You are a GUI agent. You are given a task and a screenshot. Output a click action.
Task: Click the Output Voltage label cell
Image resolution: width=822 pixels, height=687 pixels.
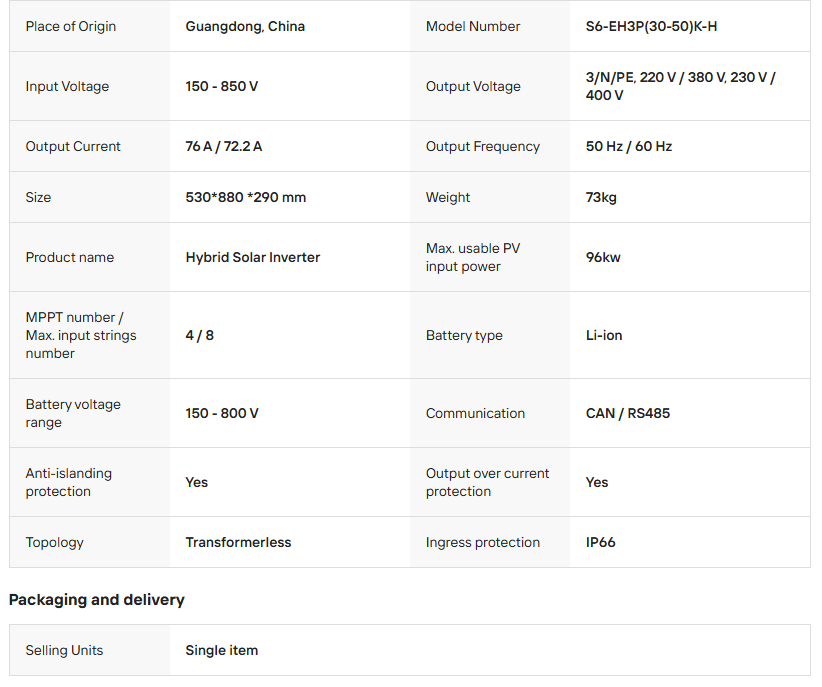(473, 86)
